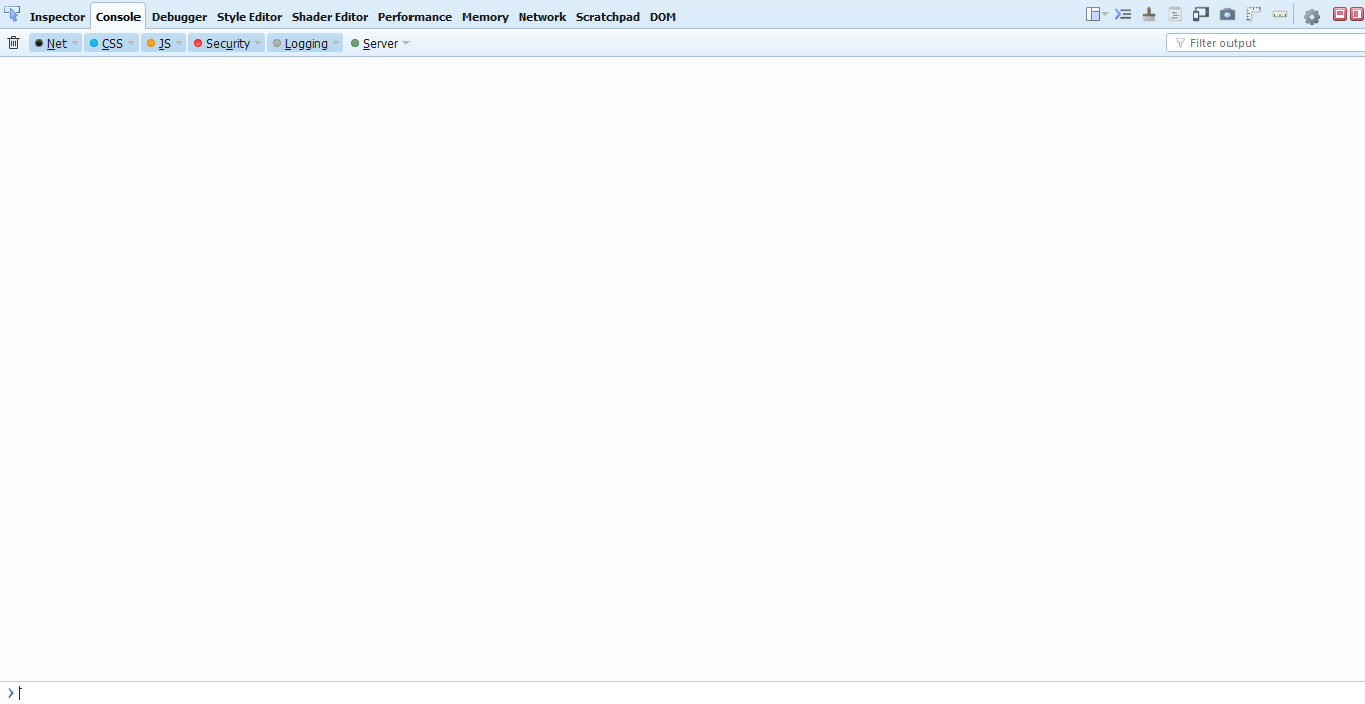Select the measure portion tool icon

(x=1279, y=15)
